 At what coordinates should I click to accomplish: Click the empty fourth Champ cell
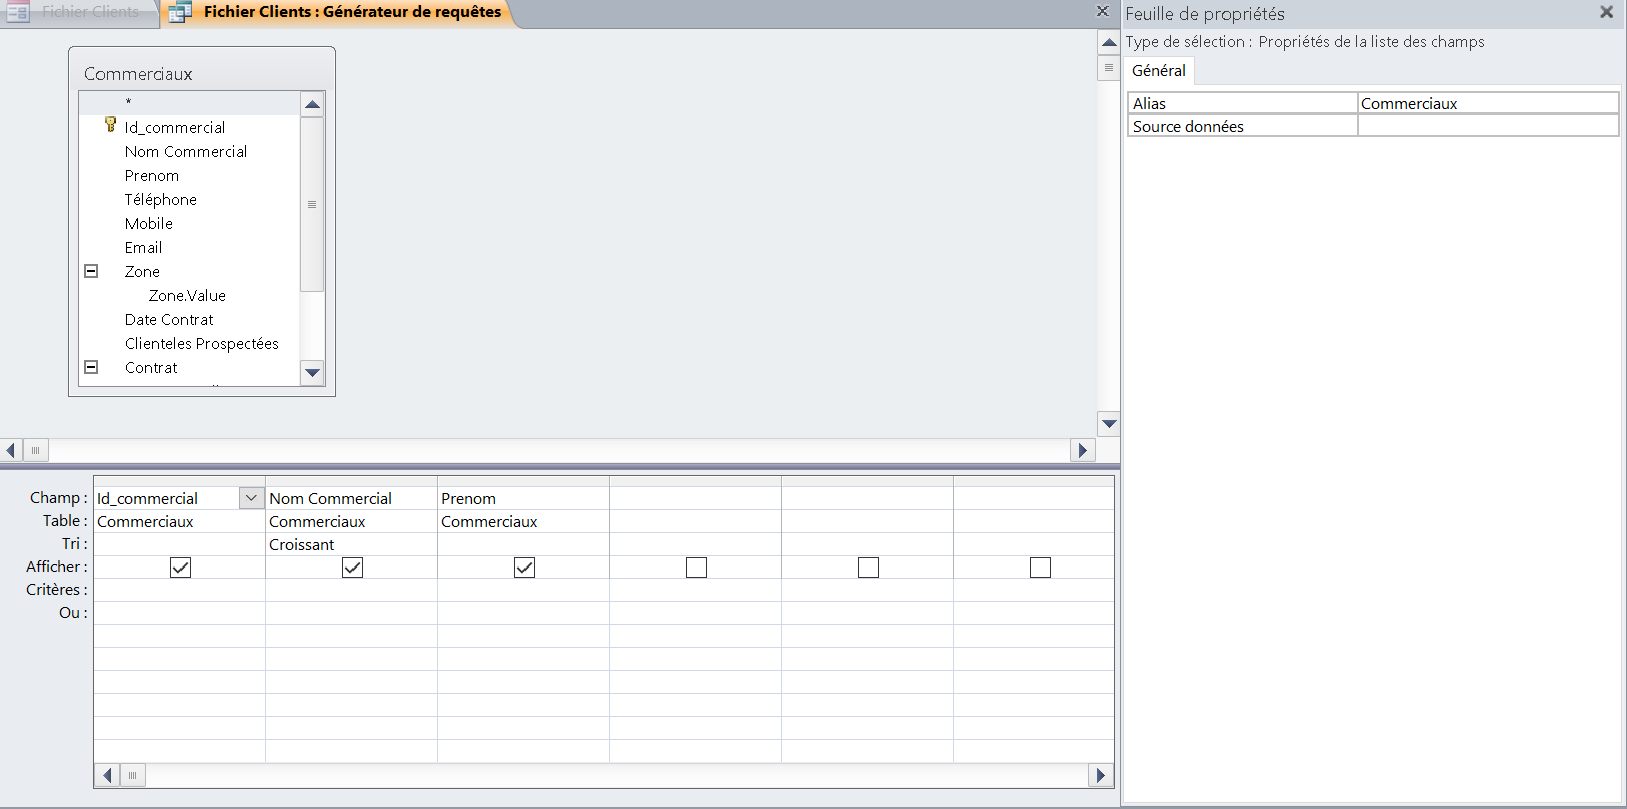coord(695,498)
